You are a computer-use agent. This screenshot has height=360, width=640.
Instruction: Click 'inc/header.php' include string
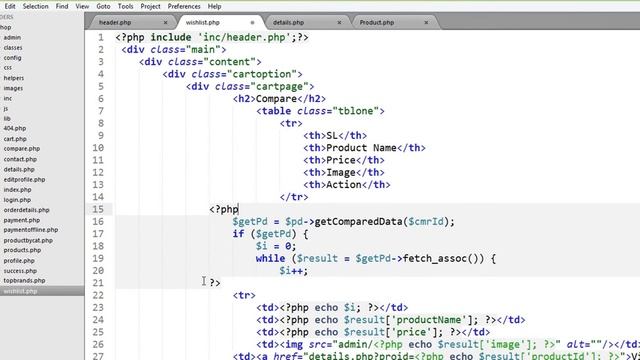[244, 38]
